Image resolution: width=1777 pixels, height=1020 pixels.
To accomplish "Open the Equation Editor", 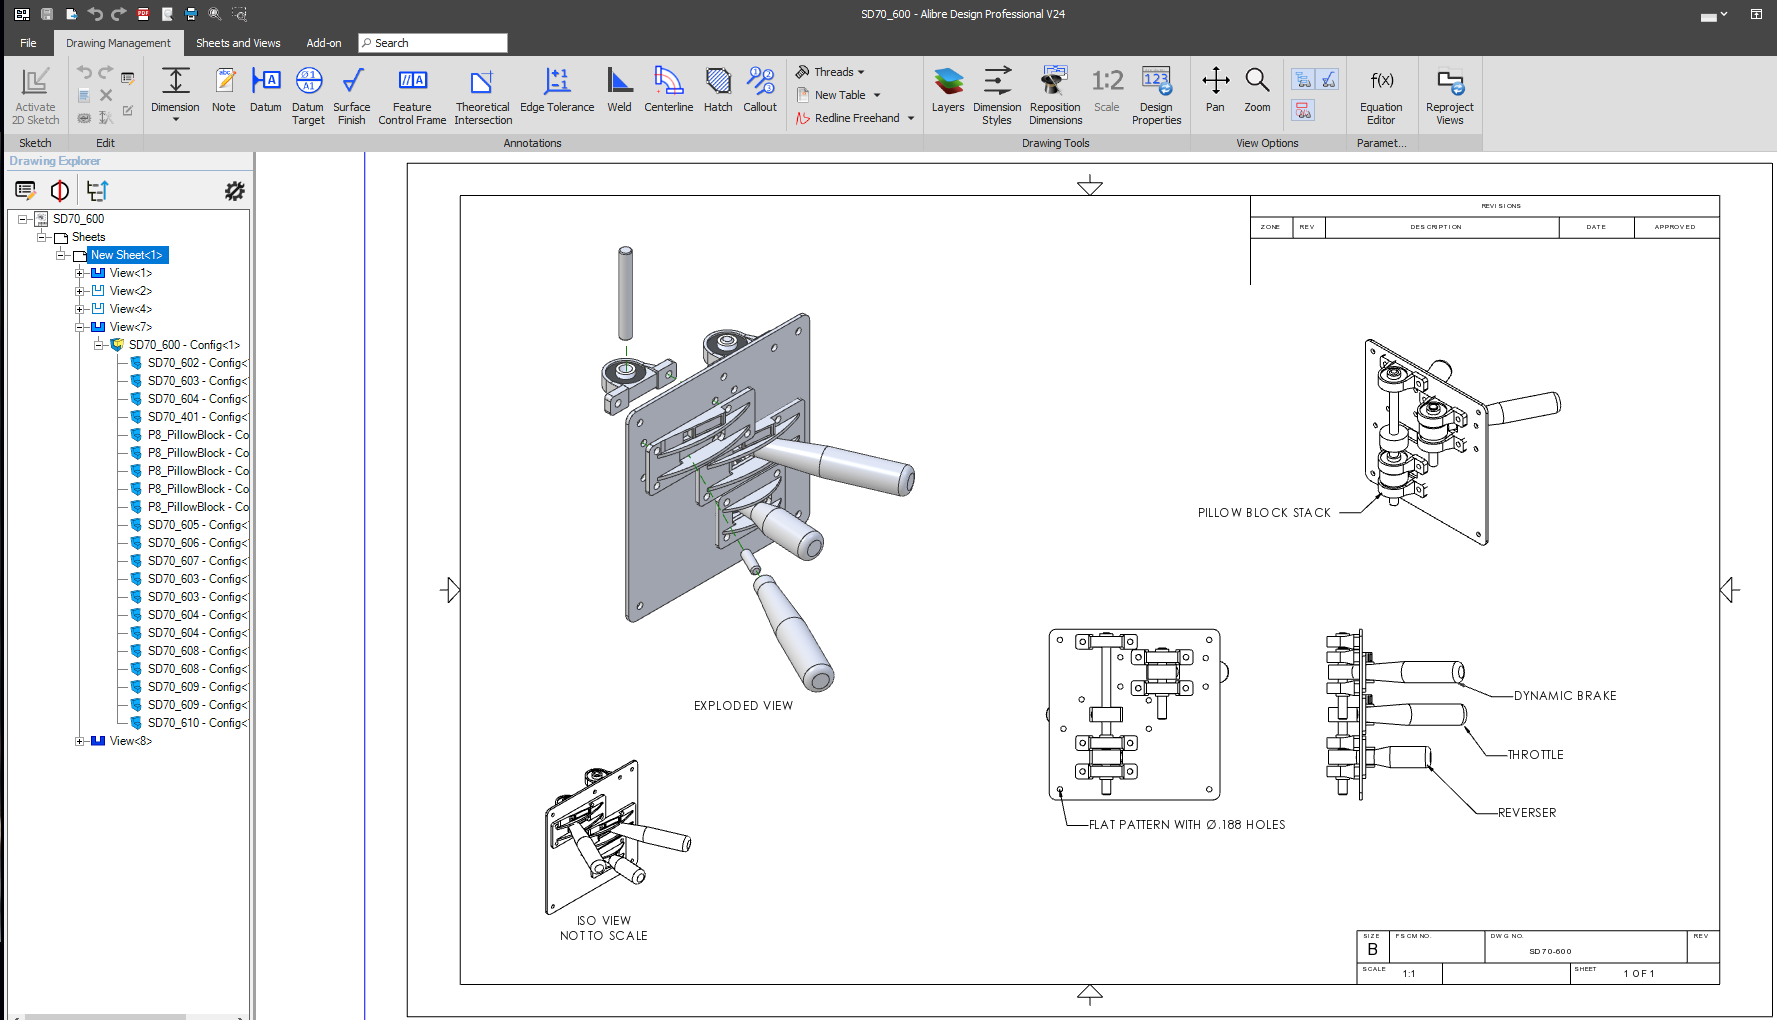I will [1381, 96].
